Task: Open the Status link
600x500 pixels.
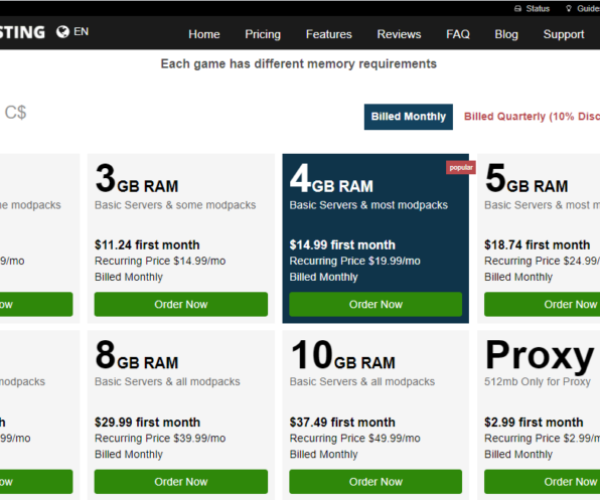Action: (537, 8)
